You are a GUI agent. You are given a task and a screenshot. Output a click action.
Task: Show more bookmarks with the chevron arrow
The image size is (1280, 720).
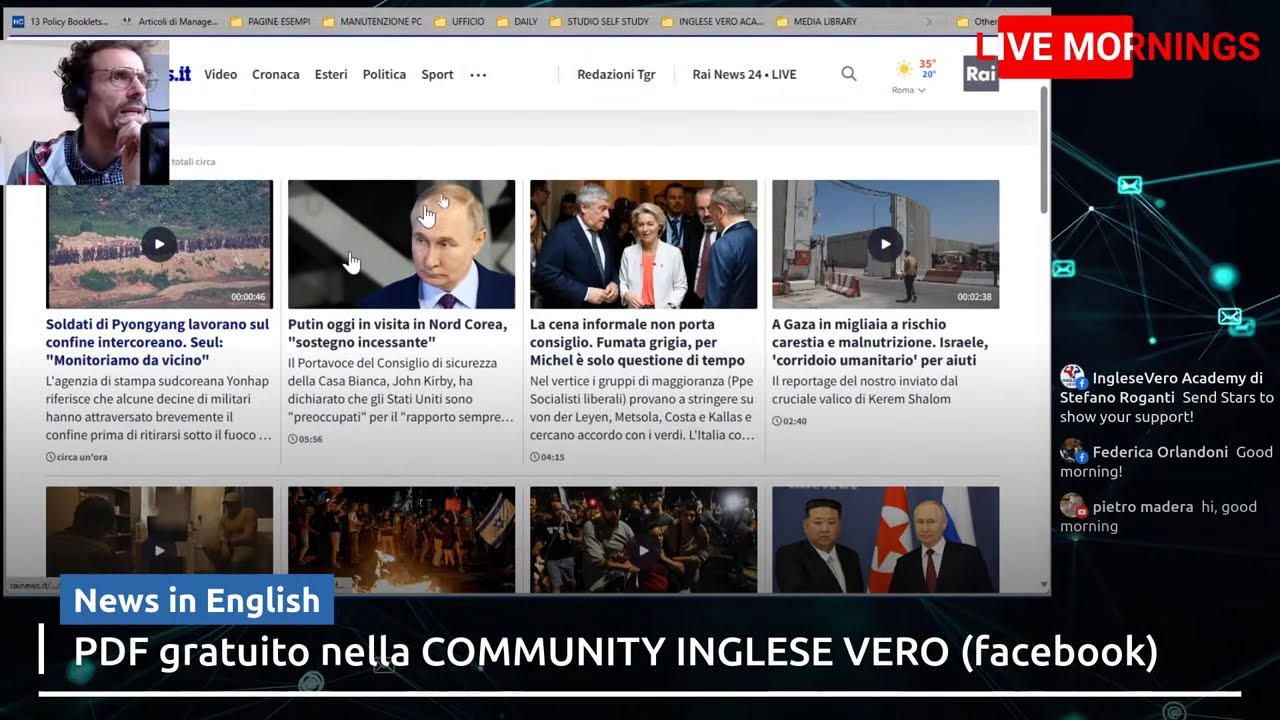[x=928, y=21]
